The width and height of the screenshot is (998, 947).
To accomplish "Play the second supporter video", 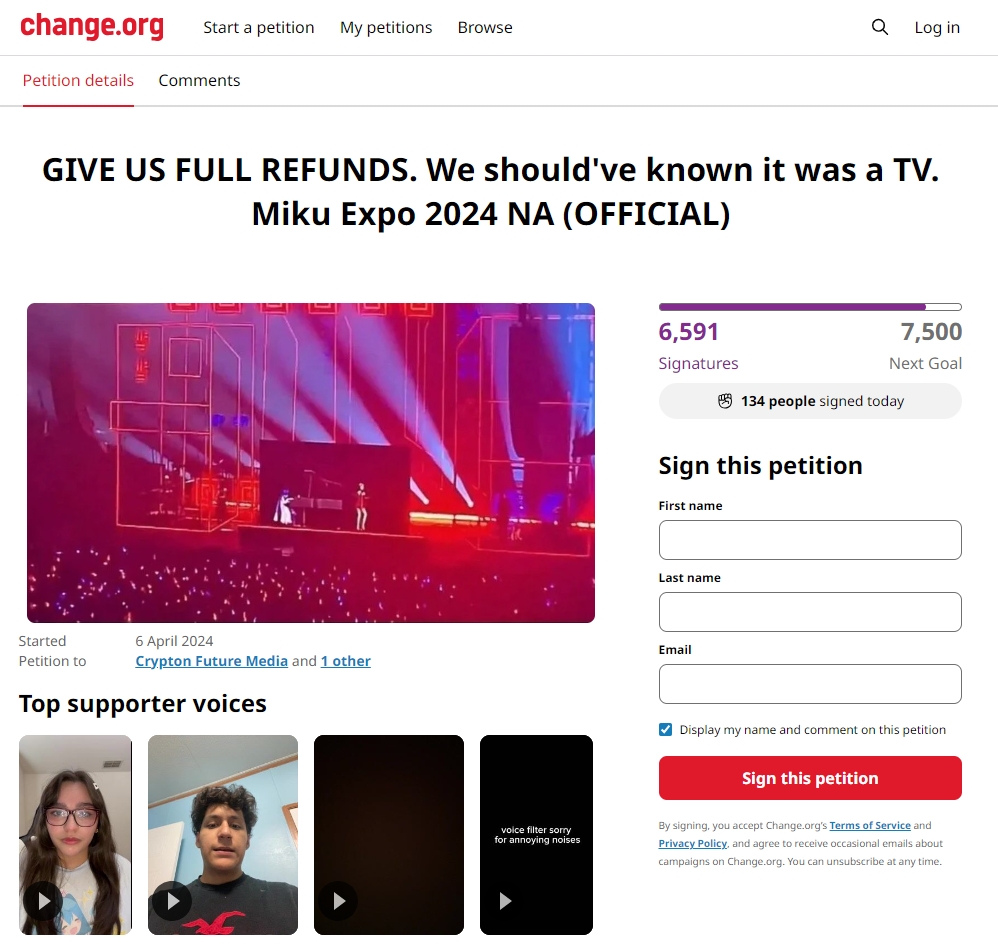I will pyautogui.click(x=172, y=901).
